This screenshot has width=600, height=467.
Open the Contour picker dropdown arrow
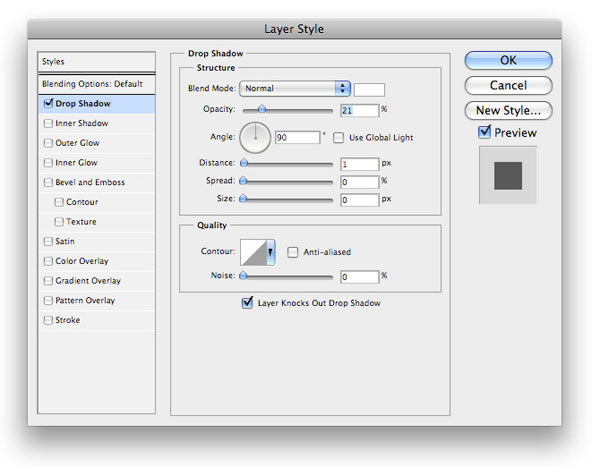pos(271,252)
